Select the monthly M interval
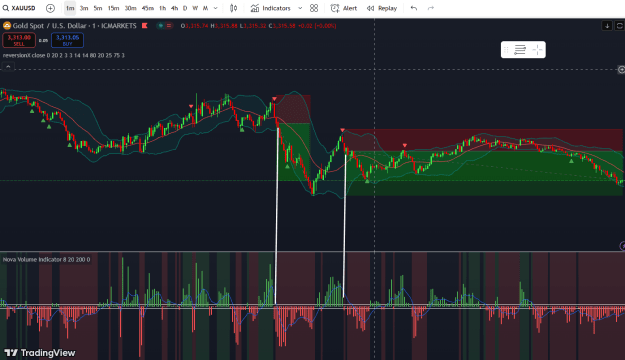The height and width of the screenshot is (360, 625). (x=205, y=8)
